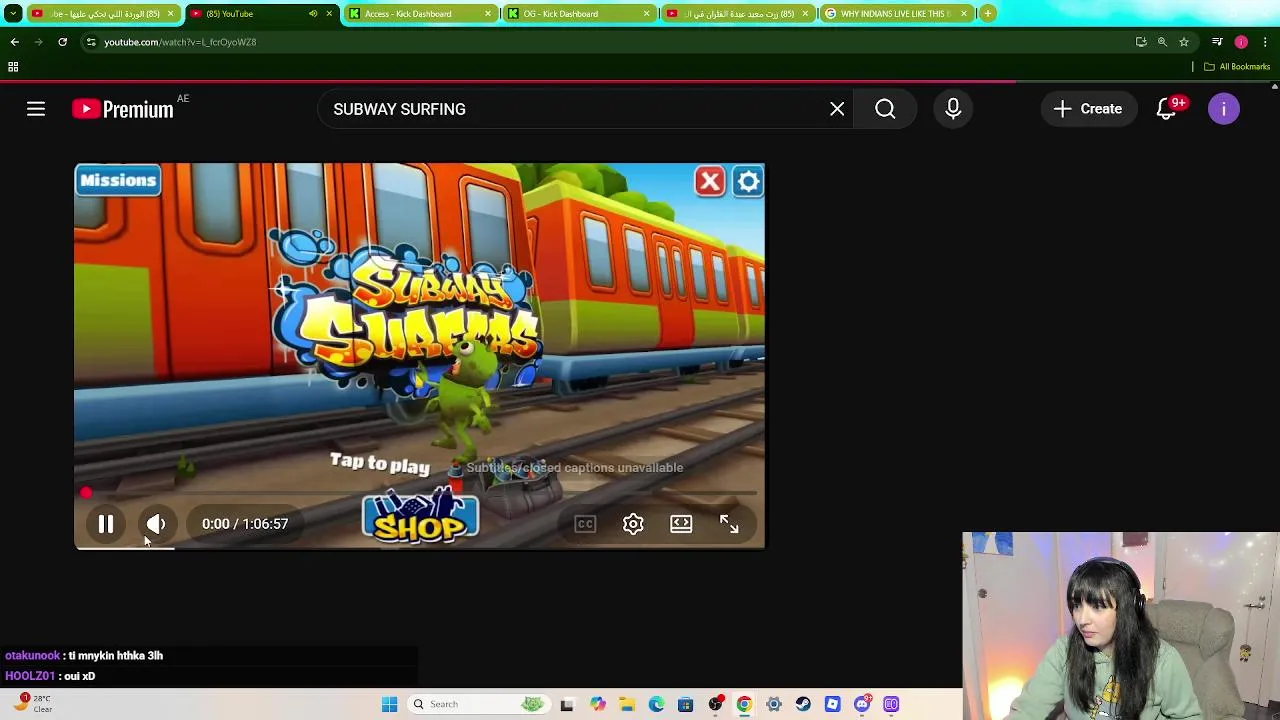The image size is (1280, 720).
Task: Open Chrome profile avatar
Action: click(x=1241, y=42)
